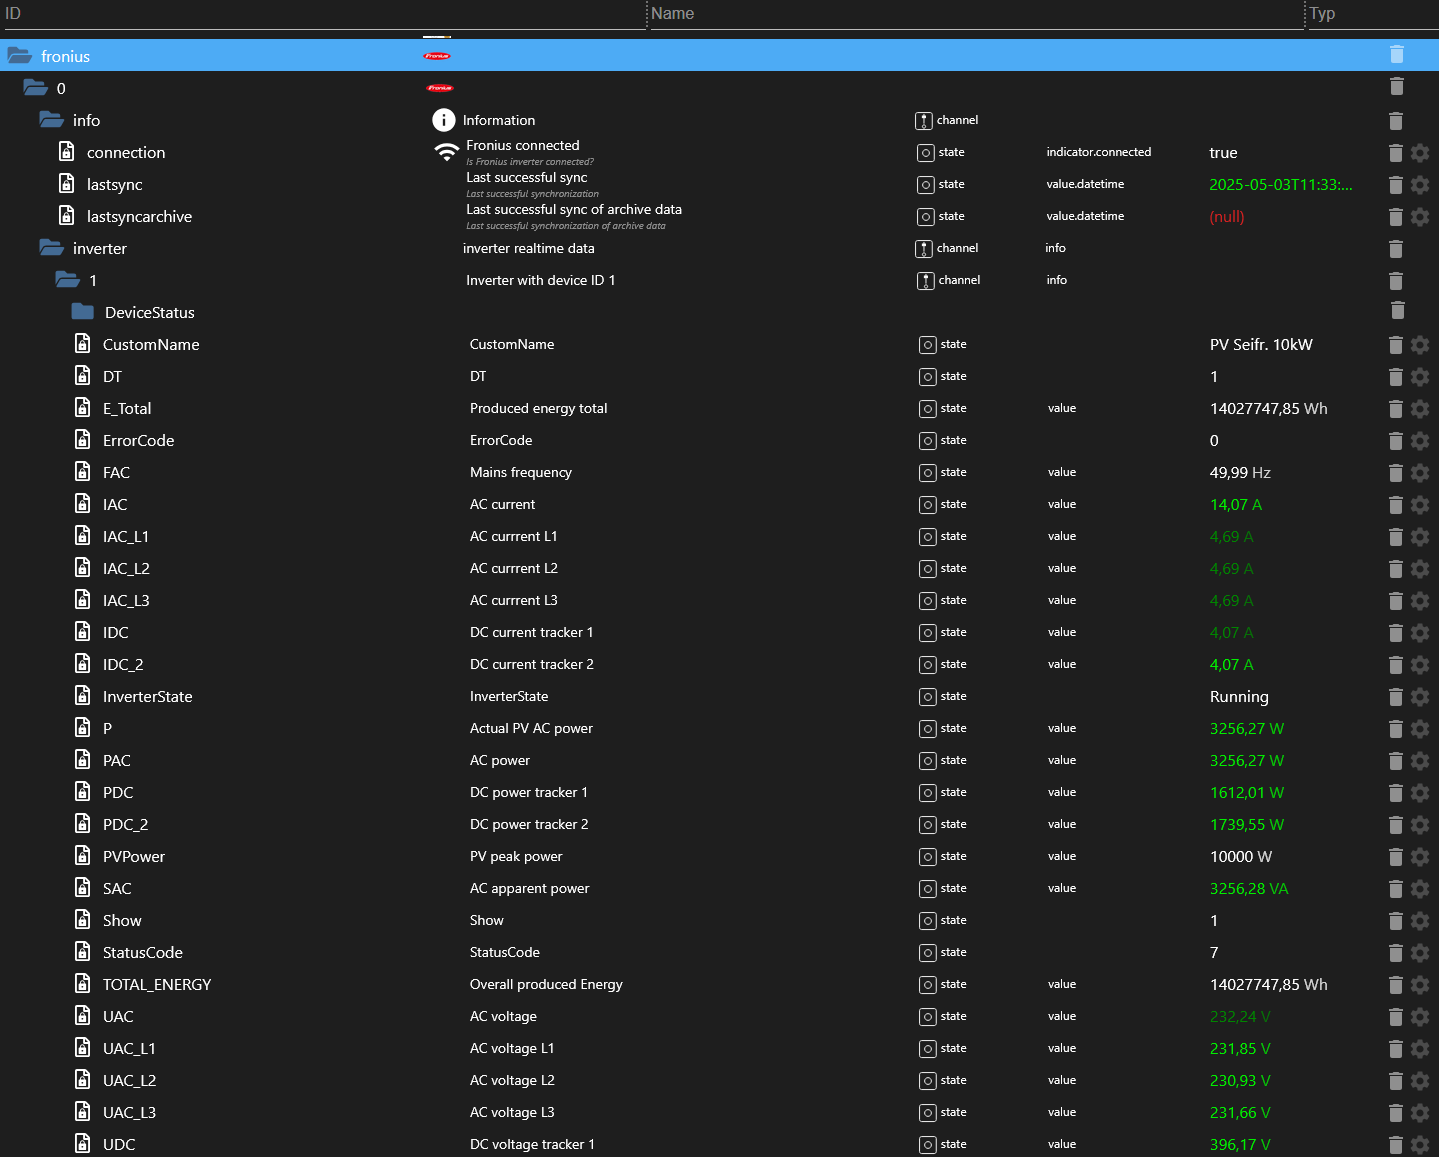This screenshot has height=1157, width=1439.
Task: Expand the DeviceStatus folder
Action: (x=83, y=312)
